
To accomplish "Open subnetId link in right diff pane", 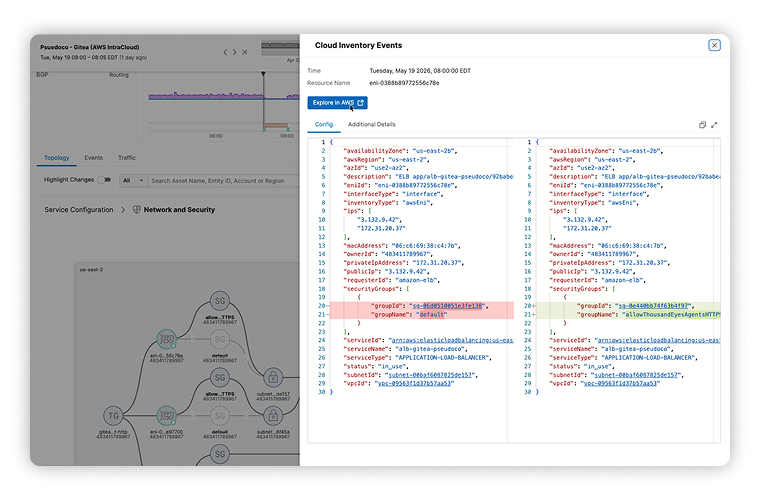I will pyautogui.click(x=635, y=375).
